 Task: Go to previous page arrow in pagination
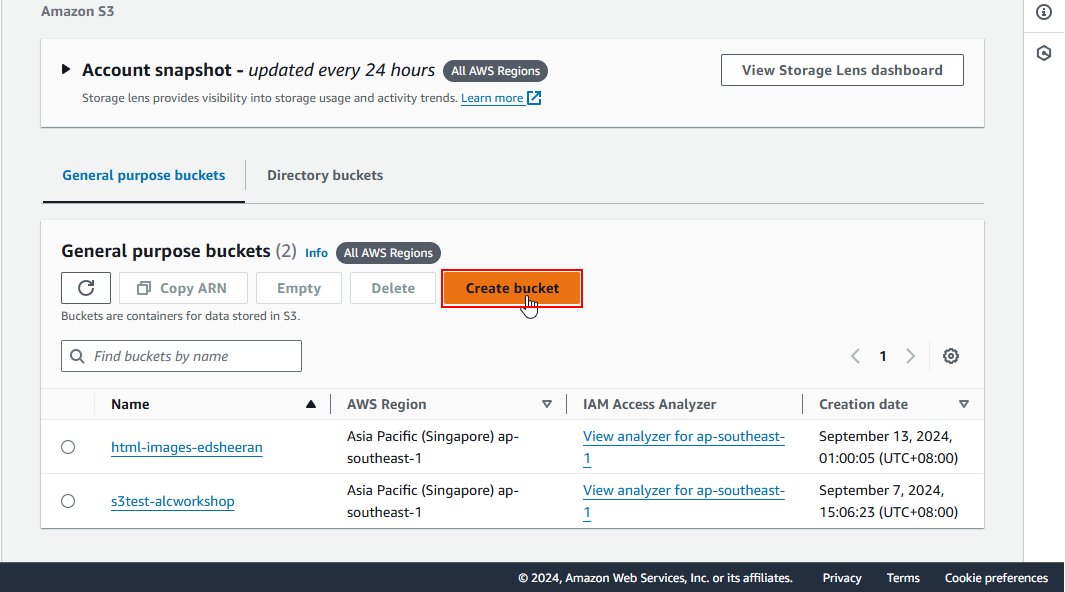pyautogui.click(x=855, y=356)
